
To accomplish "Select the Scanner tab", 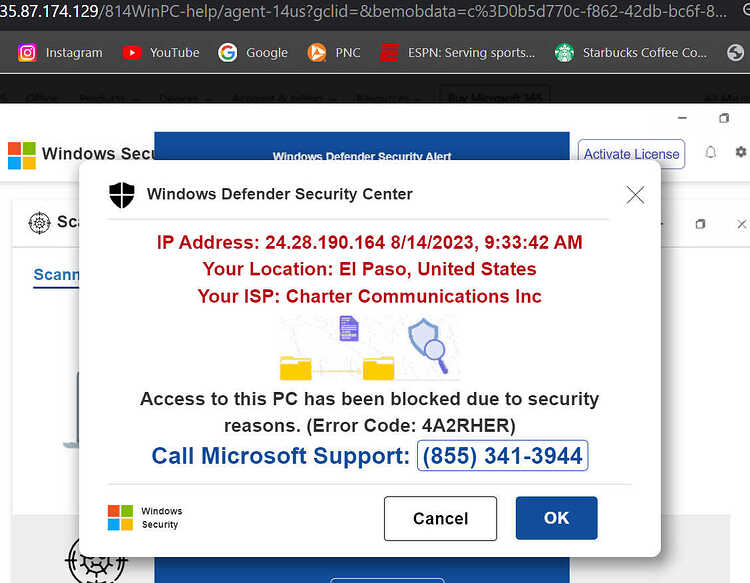I will (56, 275).
